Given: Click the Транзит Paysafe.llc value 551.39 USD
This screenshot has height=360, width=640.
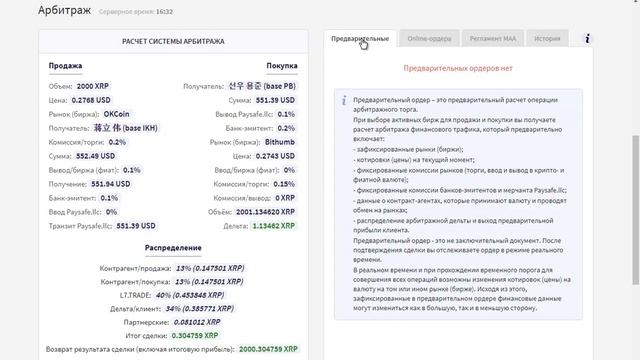Looking at the screenshot, I should pyautogui.click(x=136, y=226).
